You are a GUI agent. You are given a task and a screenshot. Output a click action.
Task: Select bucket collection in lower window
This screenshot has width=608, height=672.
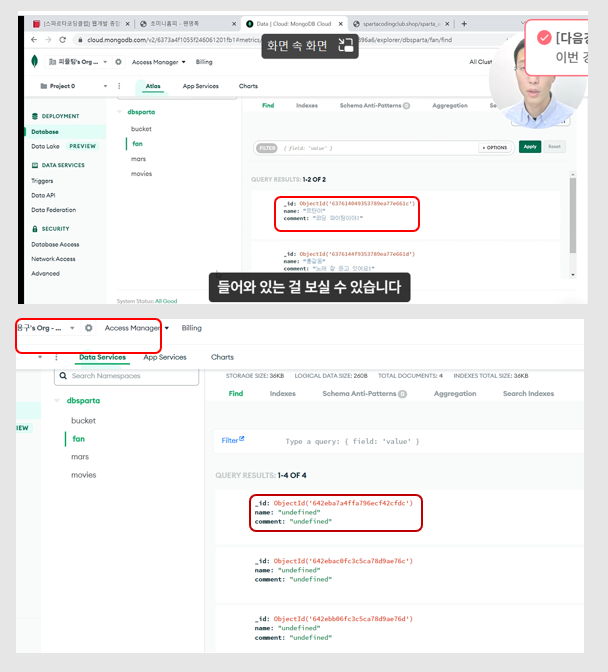click(x=84, y=421)
